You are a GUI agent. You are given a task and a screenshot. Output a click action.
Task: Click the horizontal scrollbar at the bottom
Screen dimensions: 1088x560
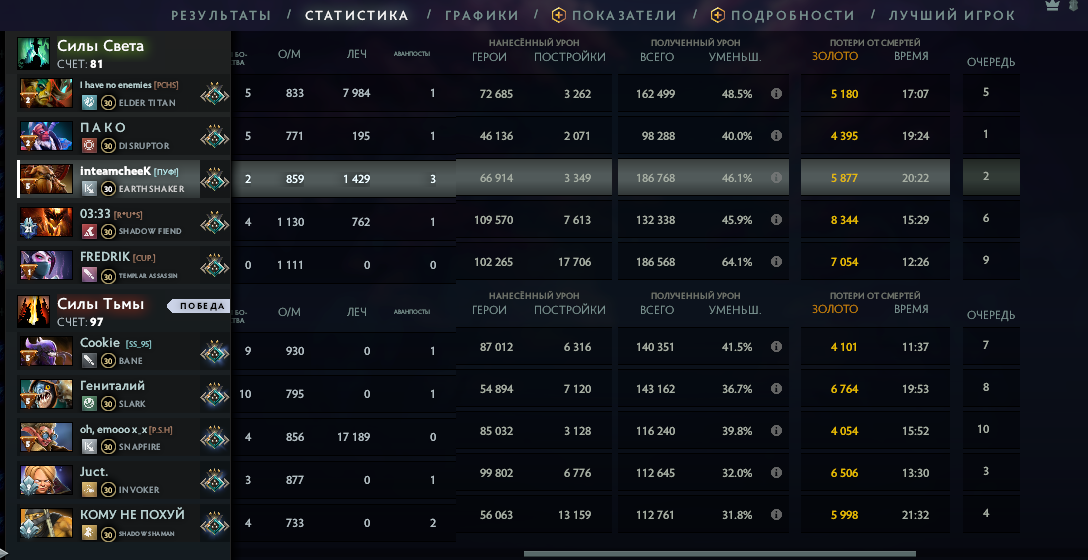[720, 554]
